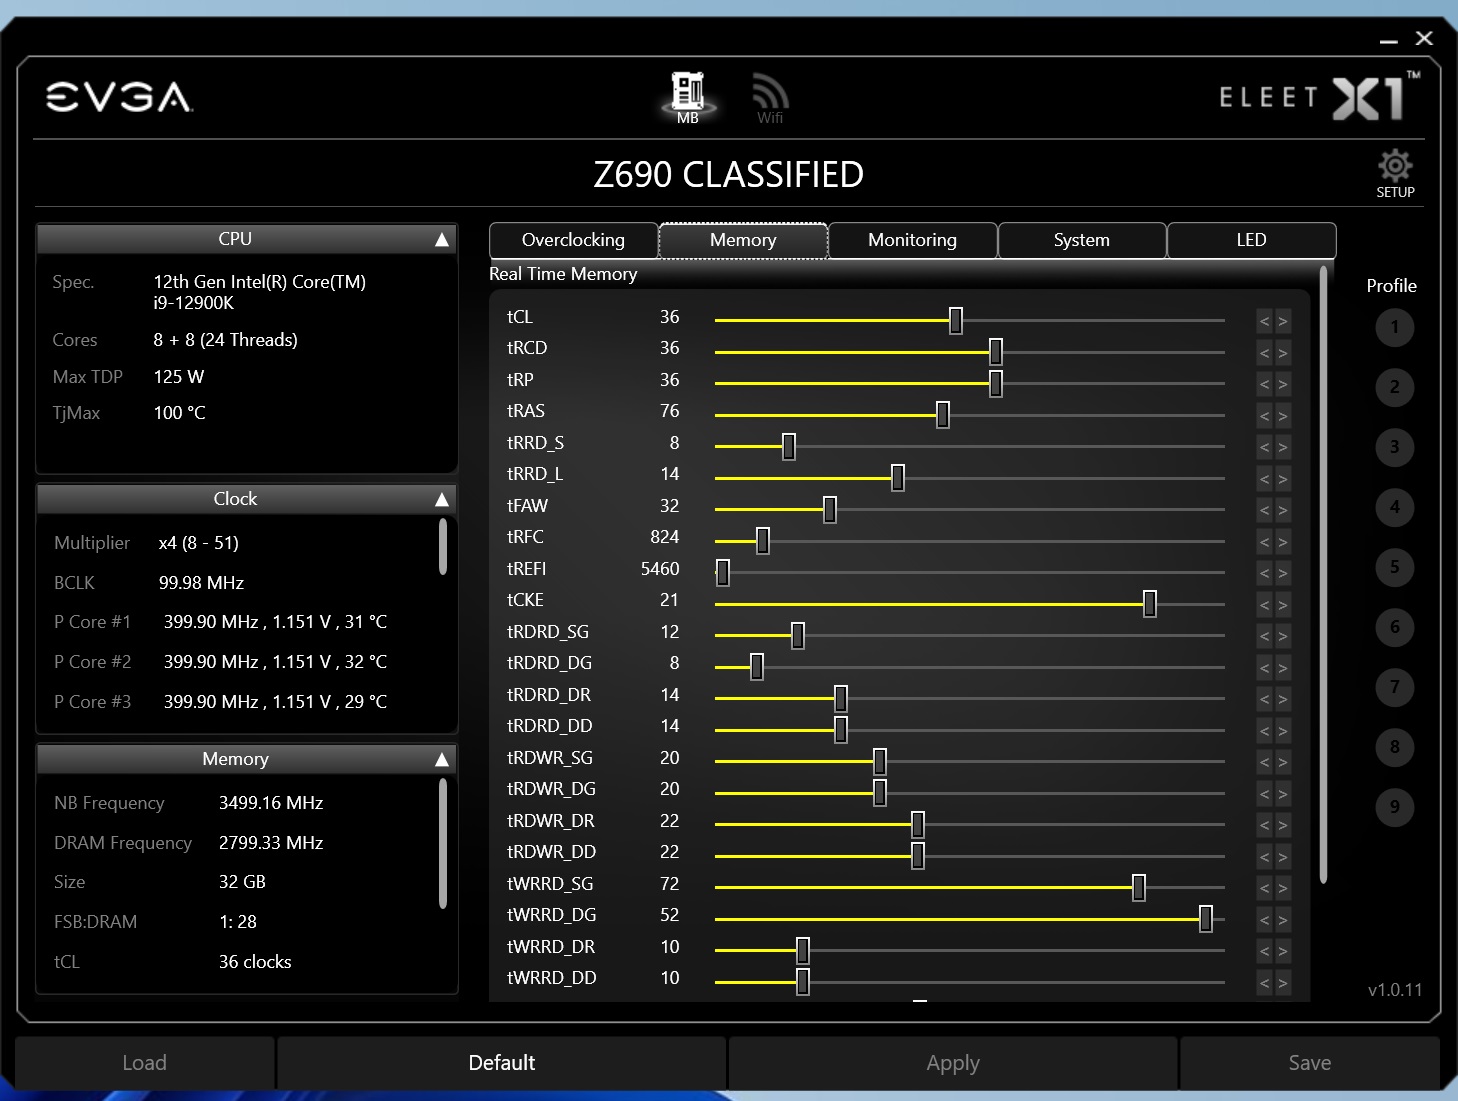Open the Overclocking tab
Viewport: 1458px width, 1101px height.
(573, 240)
